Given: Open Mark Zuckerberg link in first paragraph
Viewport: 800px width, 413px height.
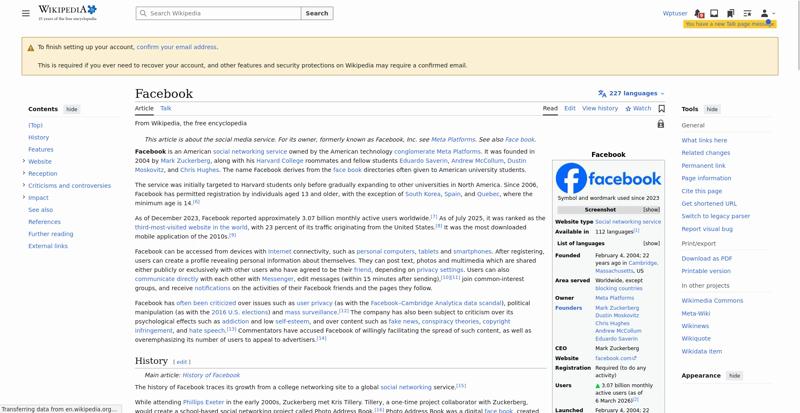Looking at the screenshot, I should coord(185,161).
